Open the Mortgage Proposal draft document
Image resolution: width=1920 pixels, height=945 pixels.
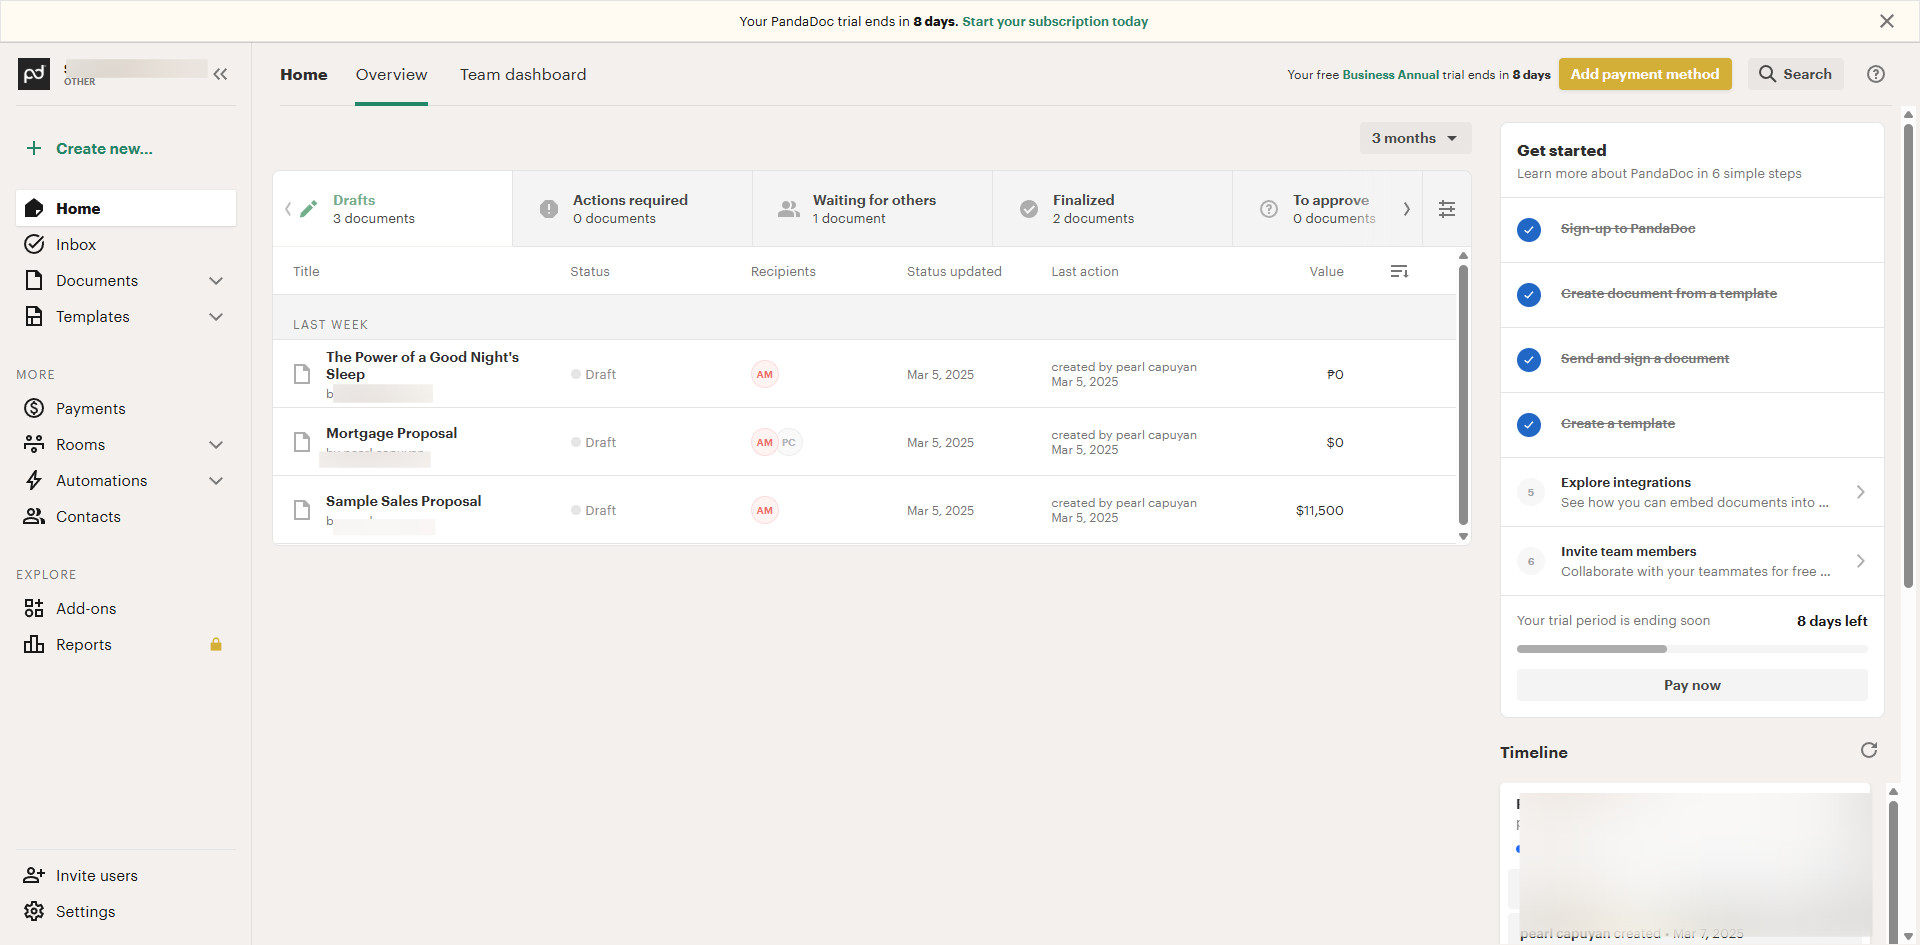point(391,434)
